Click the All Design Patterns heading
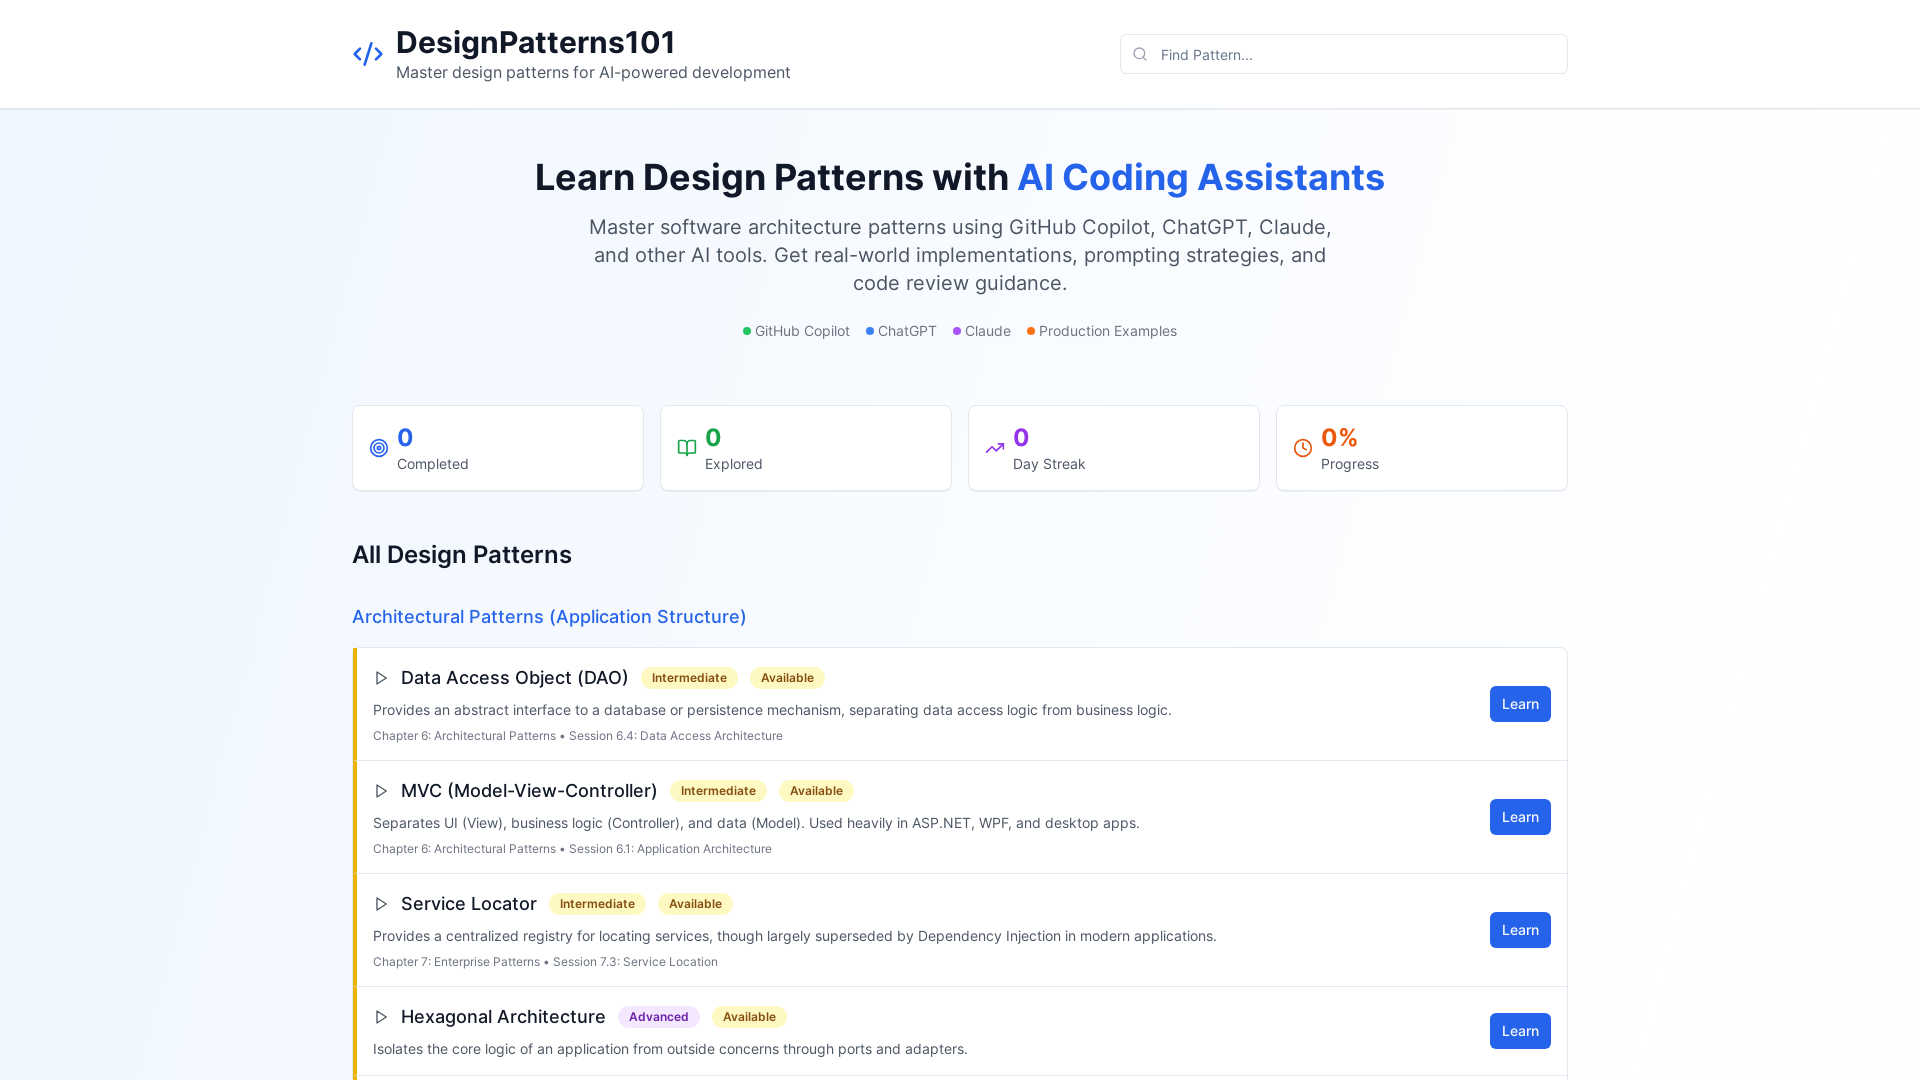1920x1080 pixels. pos(462,554)
